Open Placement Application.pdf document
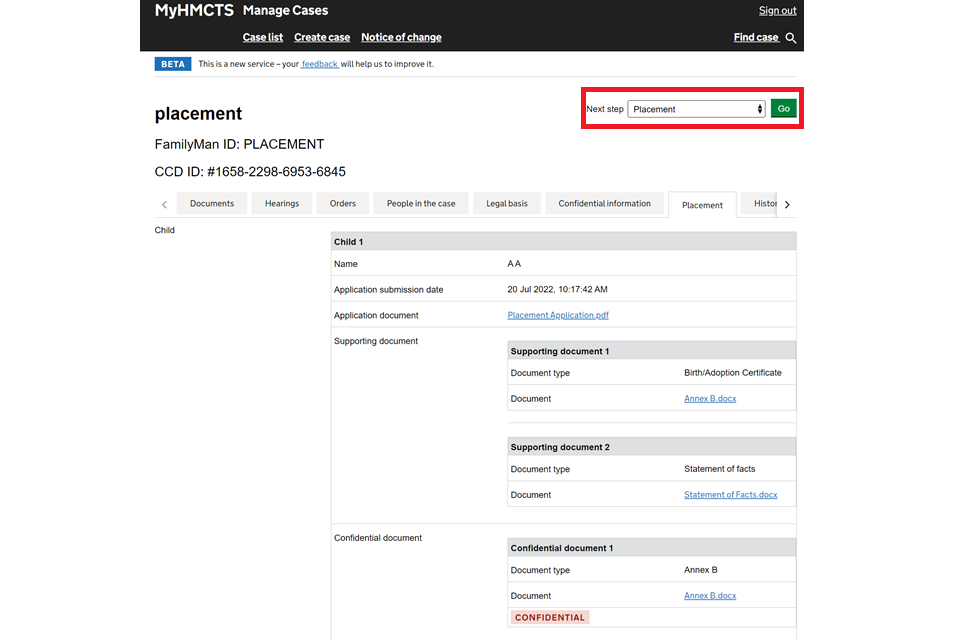The width and height of the screenshot is (960, 640). (x=558, y=315)
